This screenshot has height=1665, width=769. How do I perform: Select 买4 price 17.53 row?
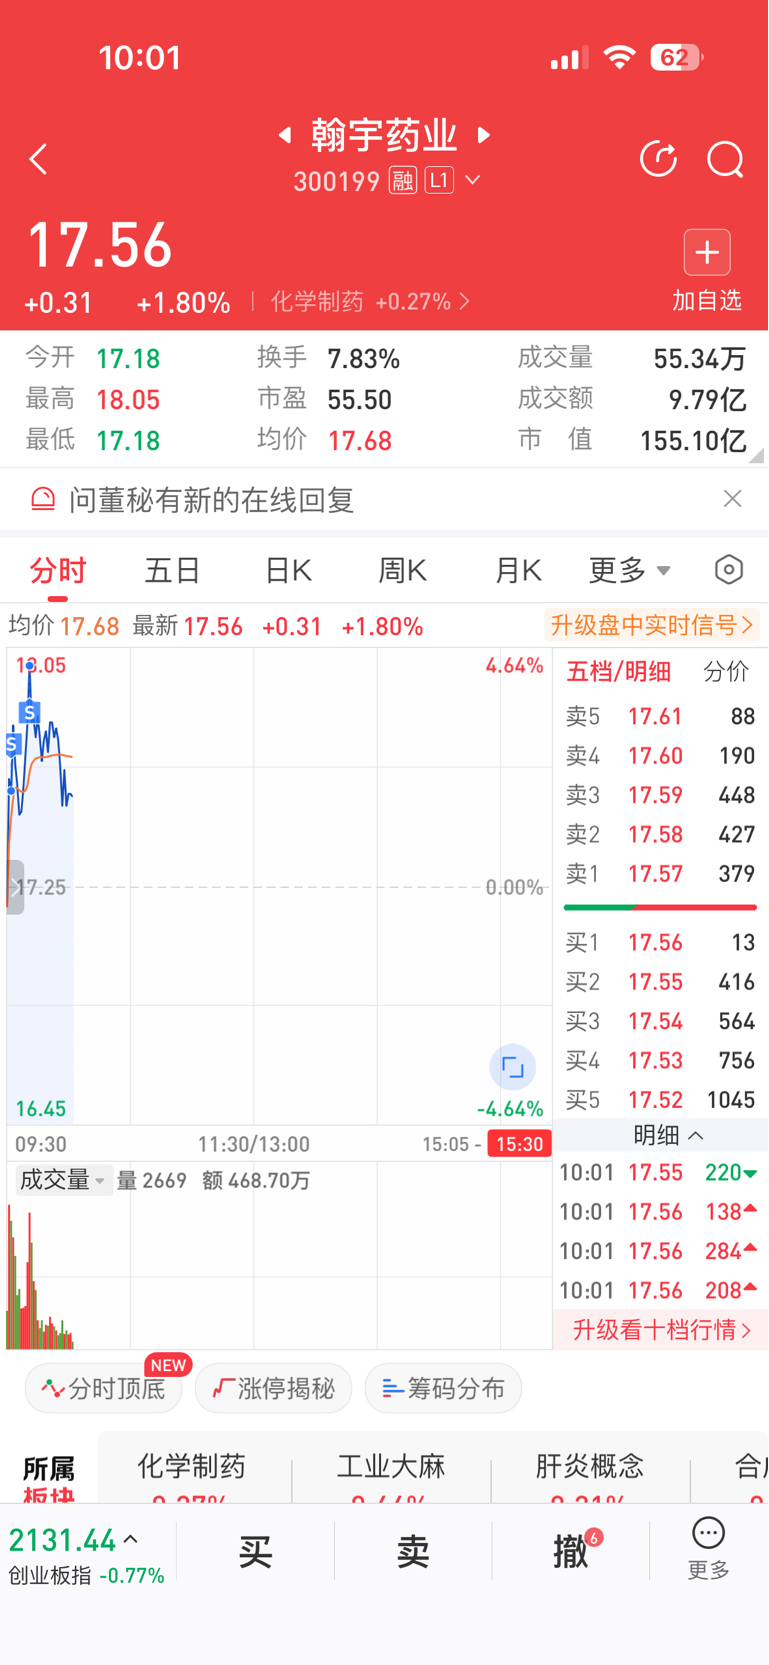point(660,1060)
